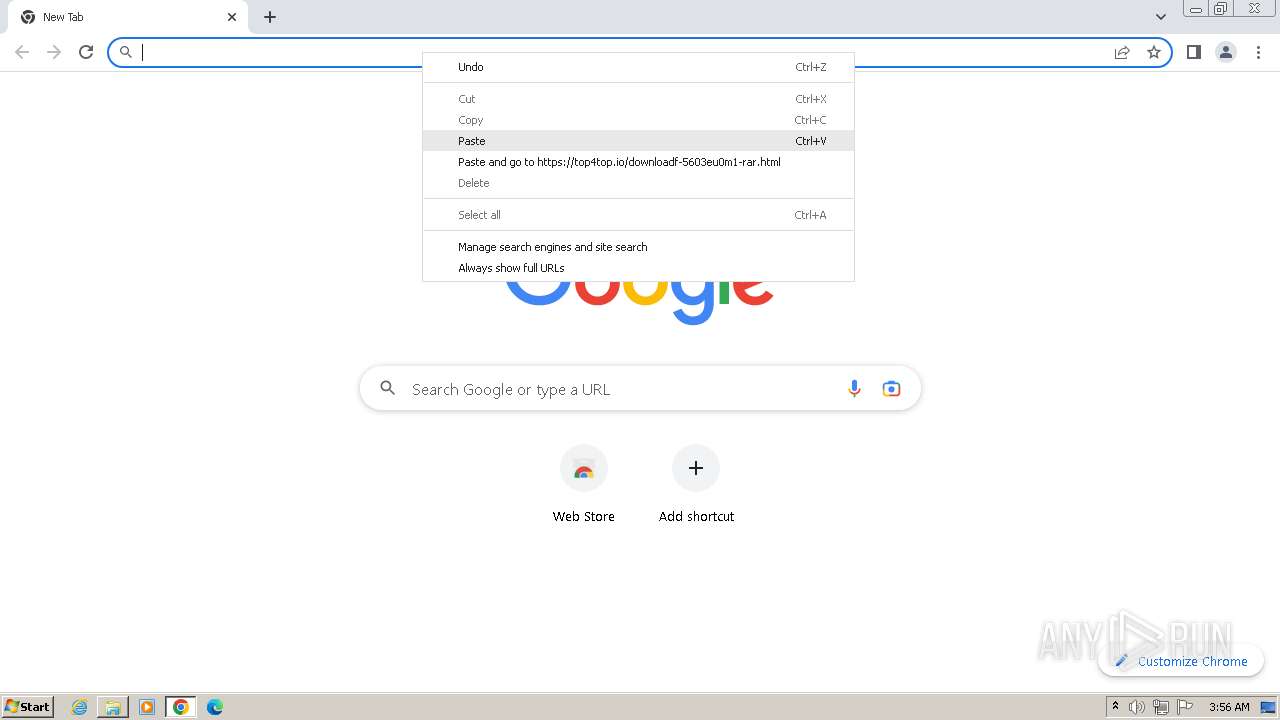The image size is (1280, 720).
Task: Go back using the browser back arrow
Action: click(x=22, y=52)
